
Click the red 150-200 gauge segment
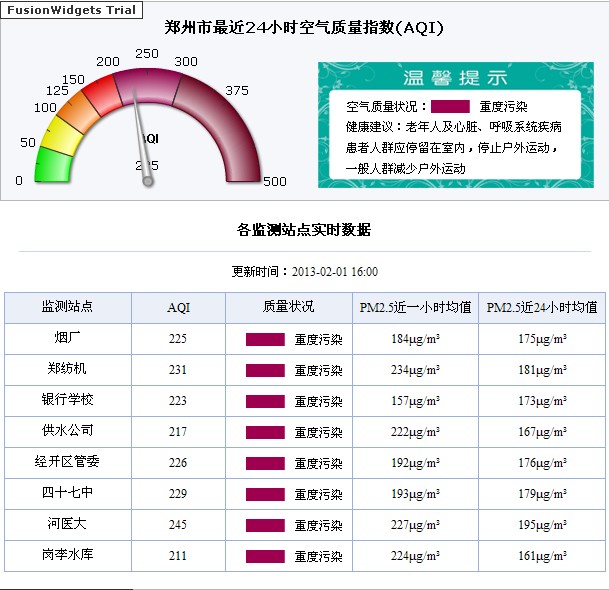(x=103, y=95)
